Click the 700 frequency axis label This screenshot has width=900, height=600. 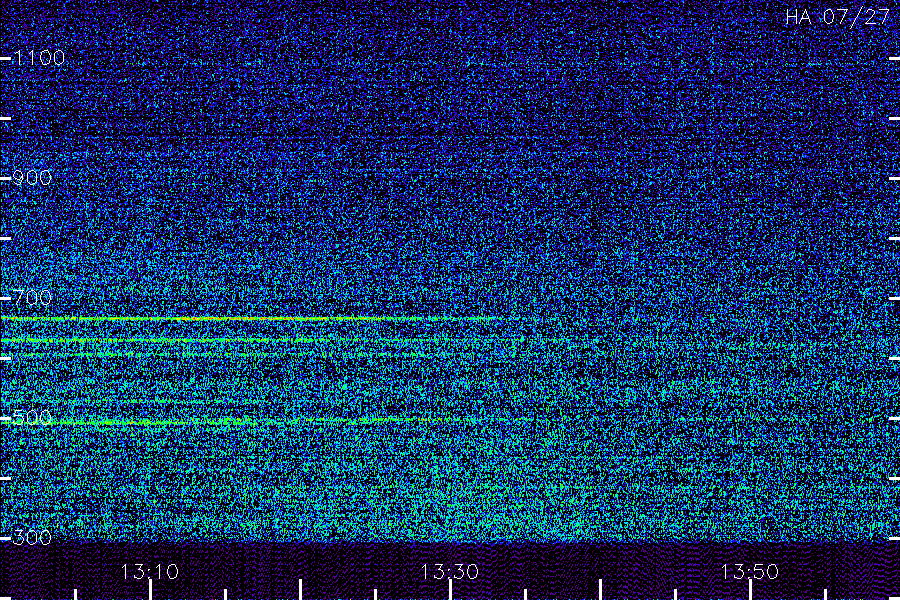coord(32,298)
